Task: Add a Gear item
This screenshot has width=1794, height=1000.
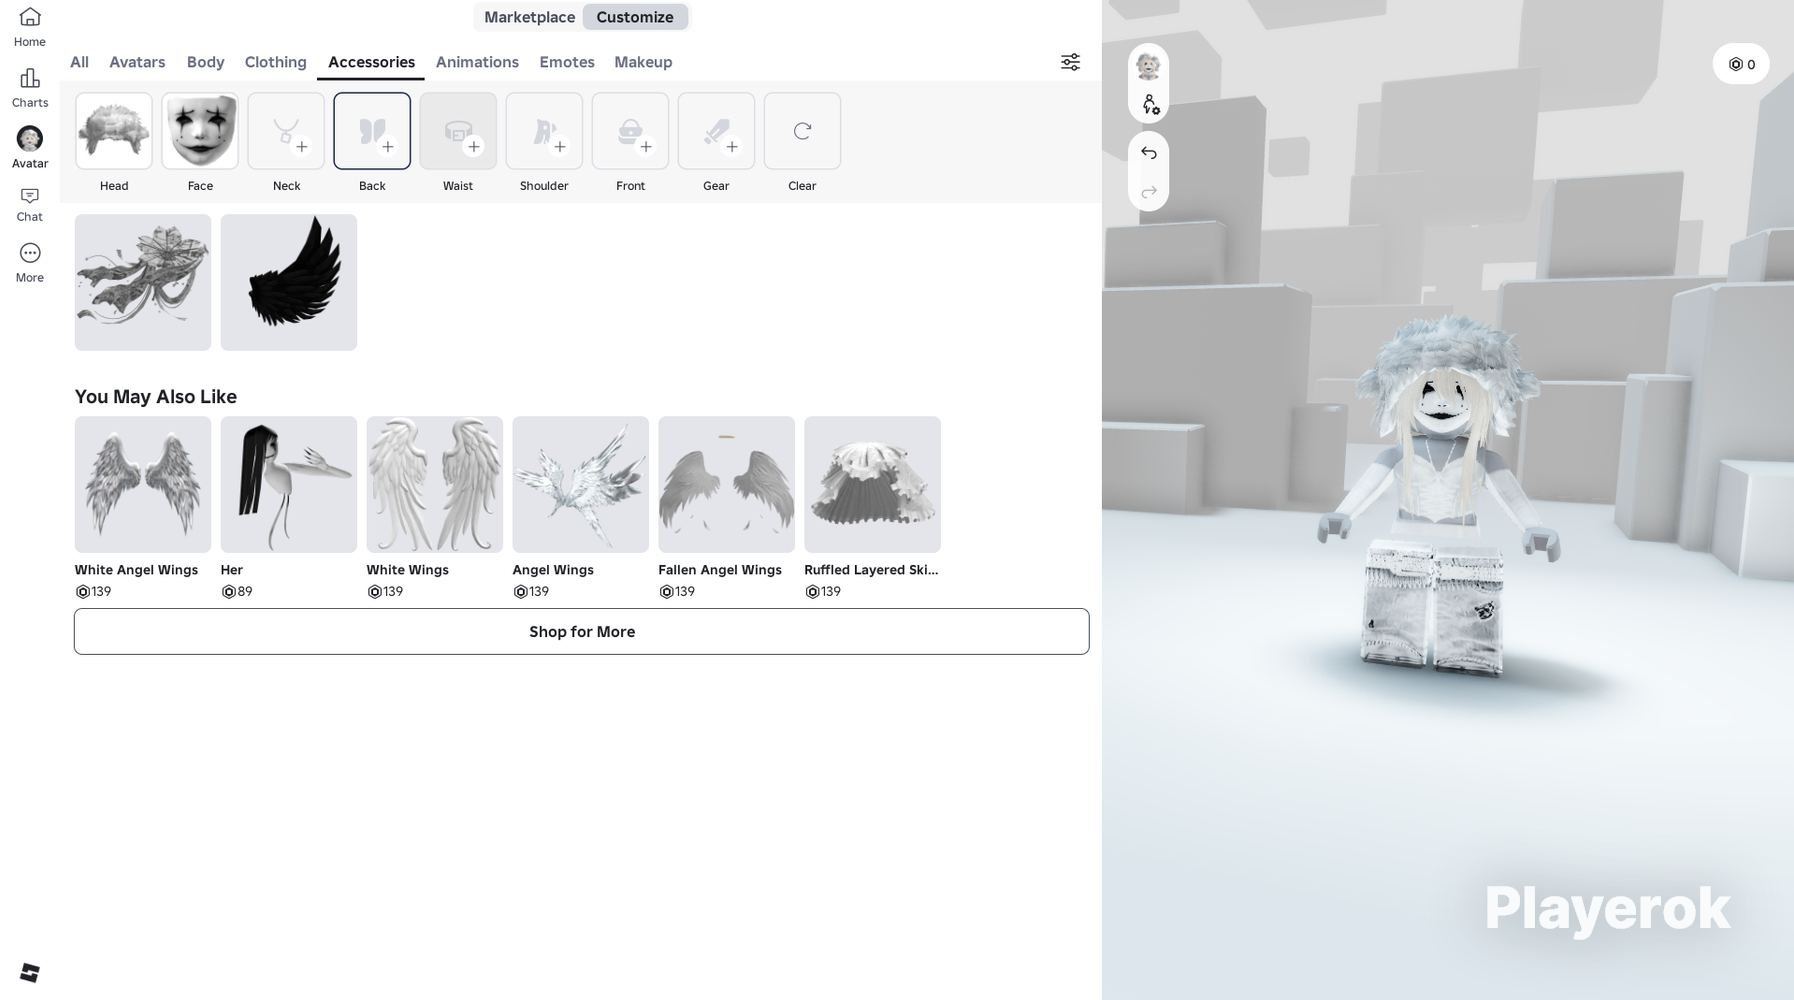Action: pyautogui.click(x=716, y=131)
